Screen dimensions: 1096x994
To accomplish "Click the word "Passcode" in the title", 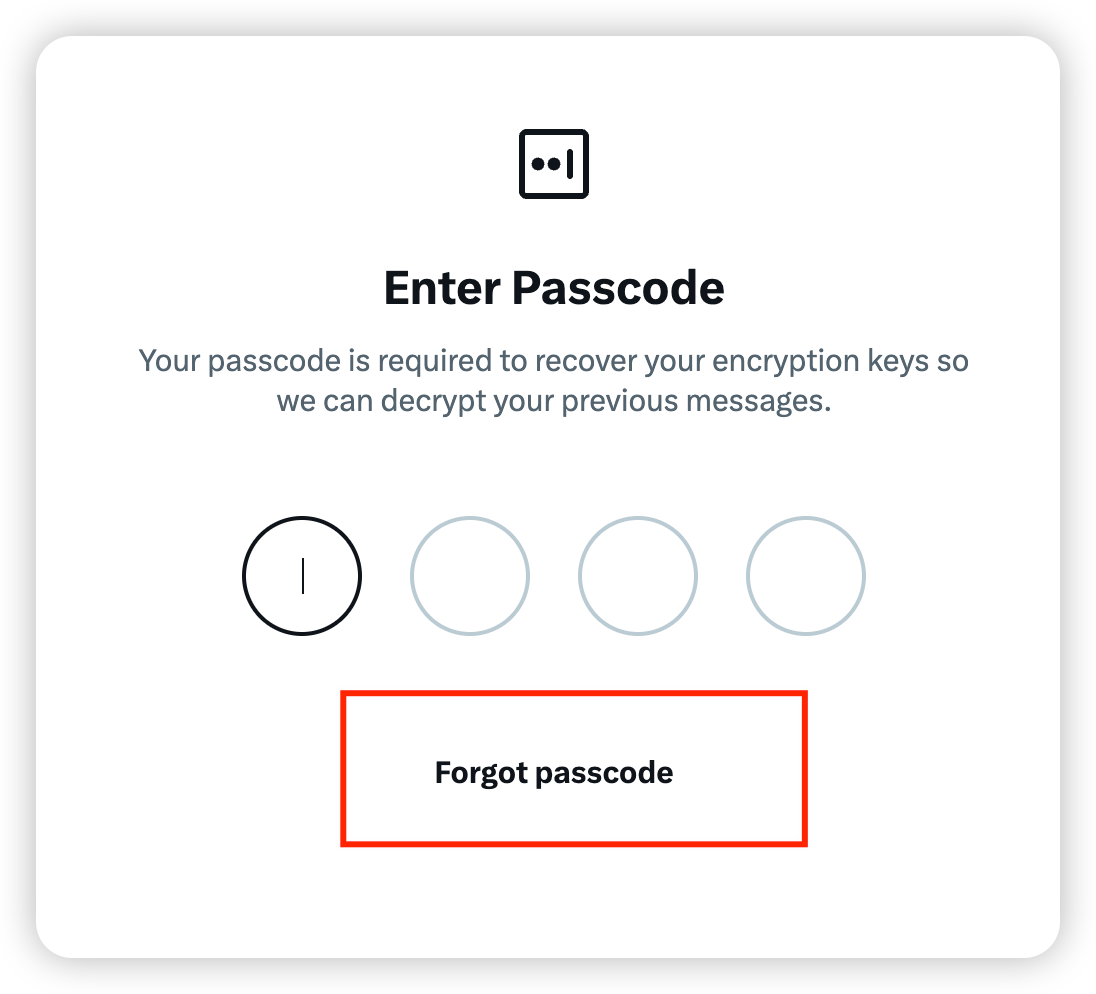I will pyautogui.click(x=618, y=289).
